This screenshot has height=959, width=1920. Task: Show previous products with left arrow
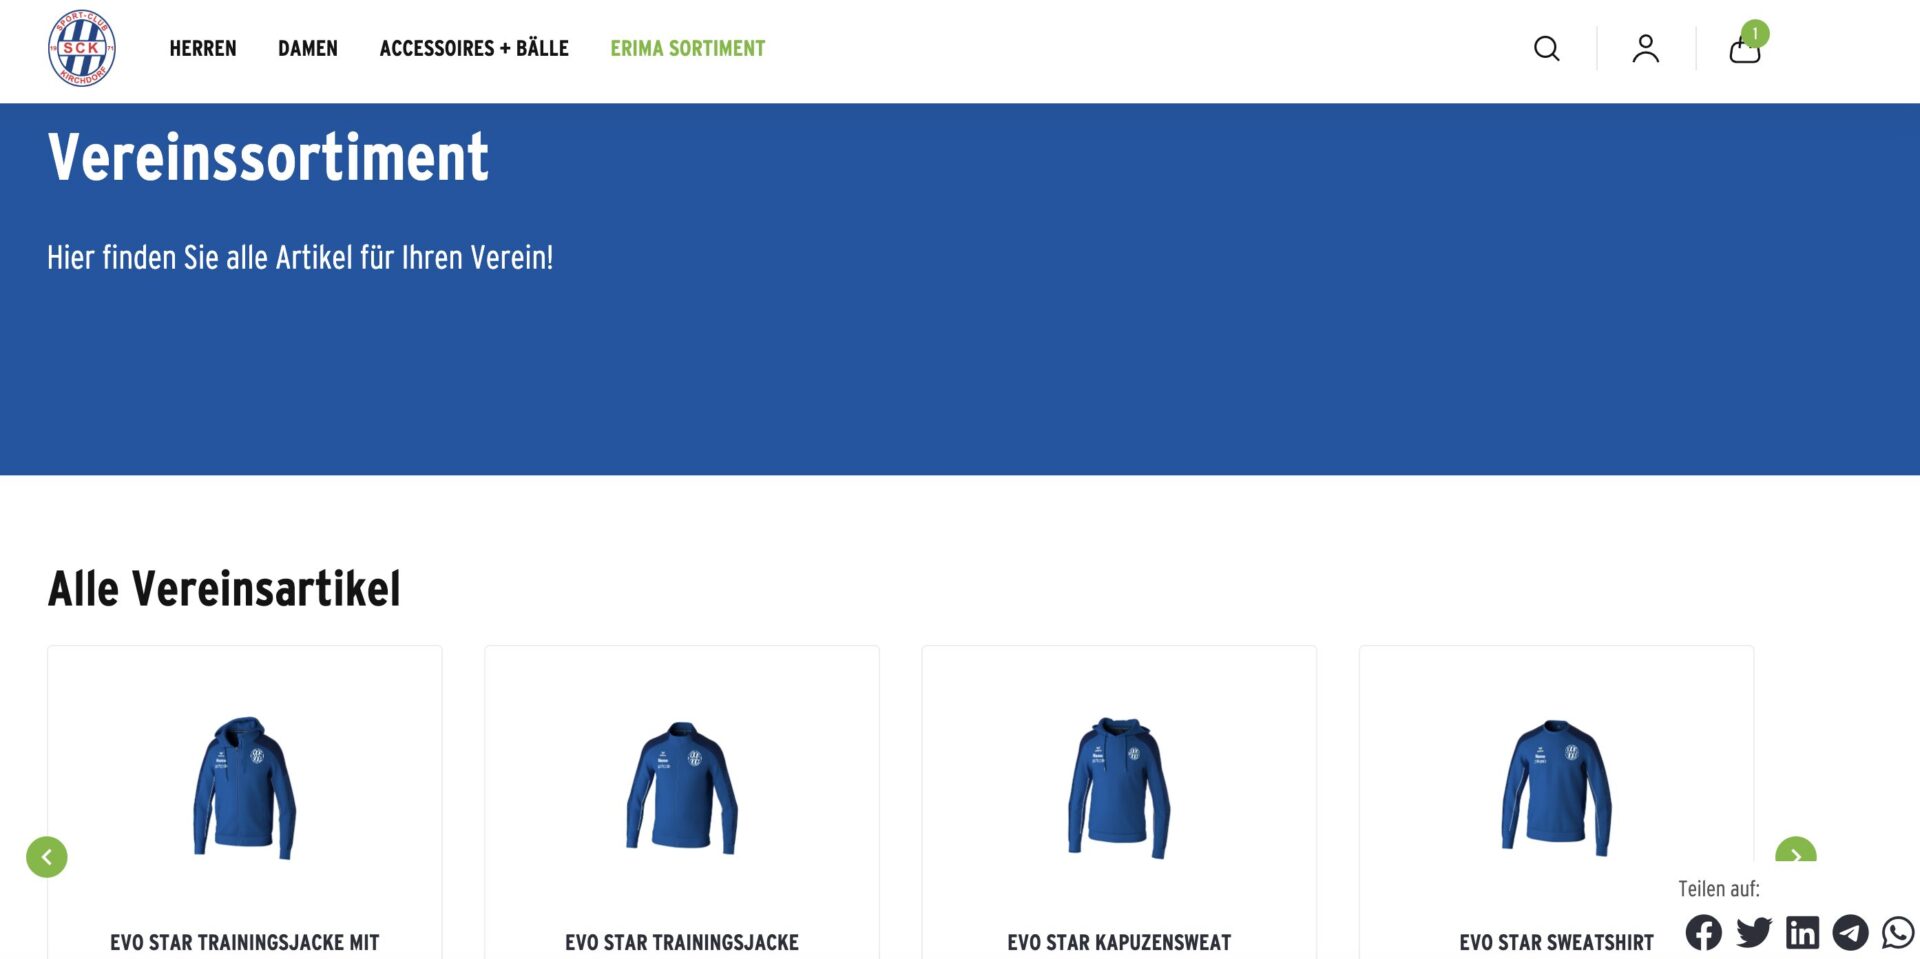click(47, 857)
